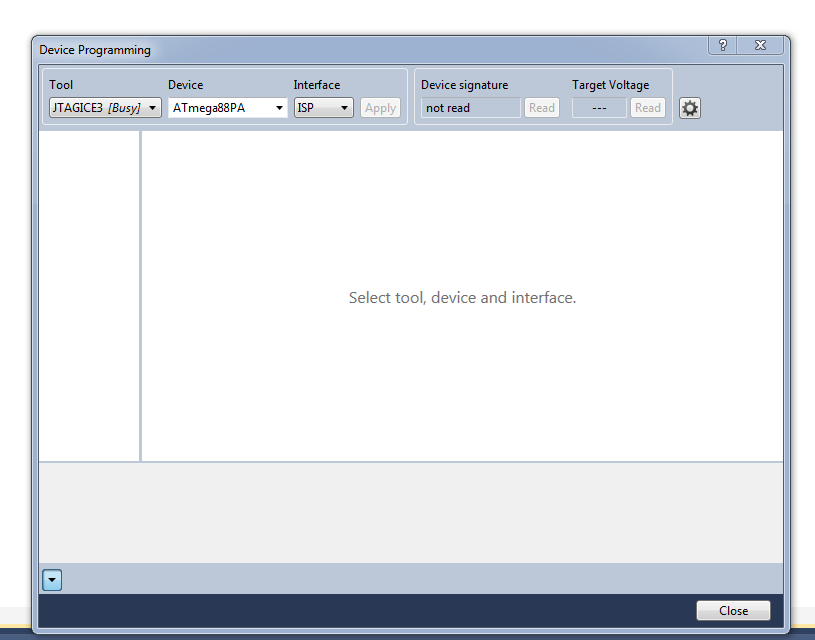The width and height of the screenshot is (815, 640).
Task: Click the Apply button
Action: pyautogui.click(x=380, y=107)
